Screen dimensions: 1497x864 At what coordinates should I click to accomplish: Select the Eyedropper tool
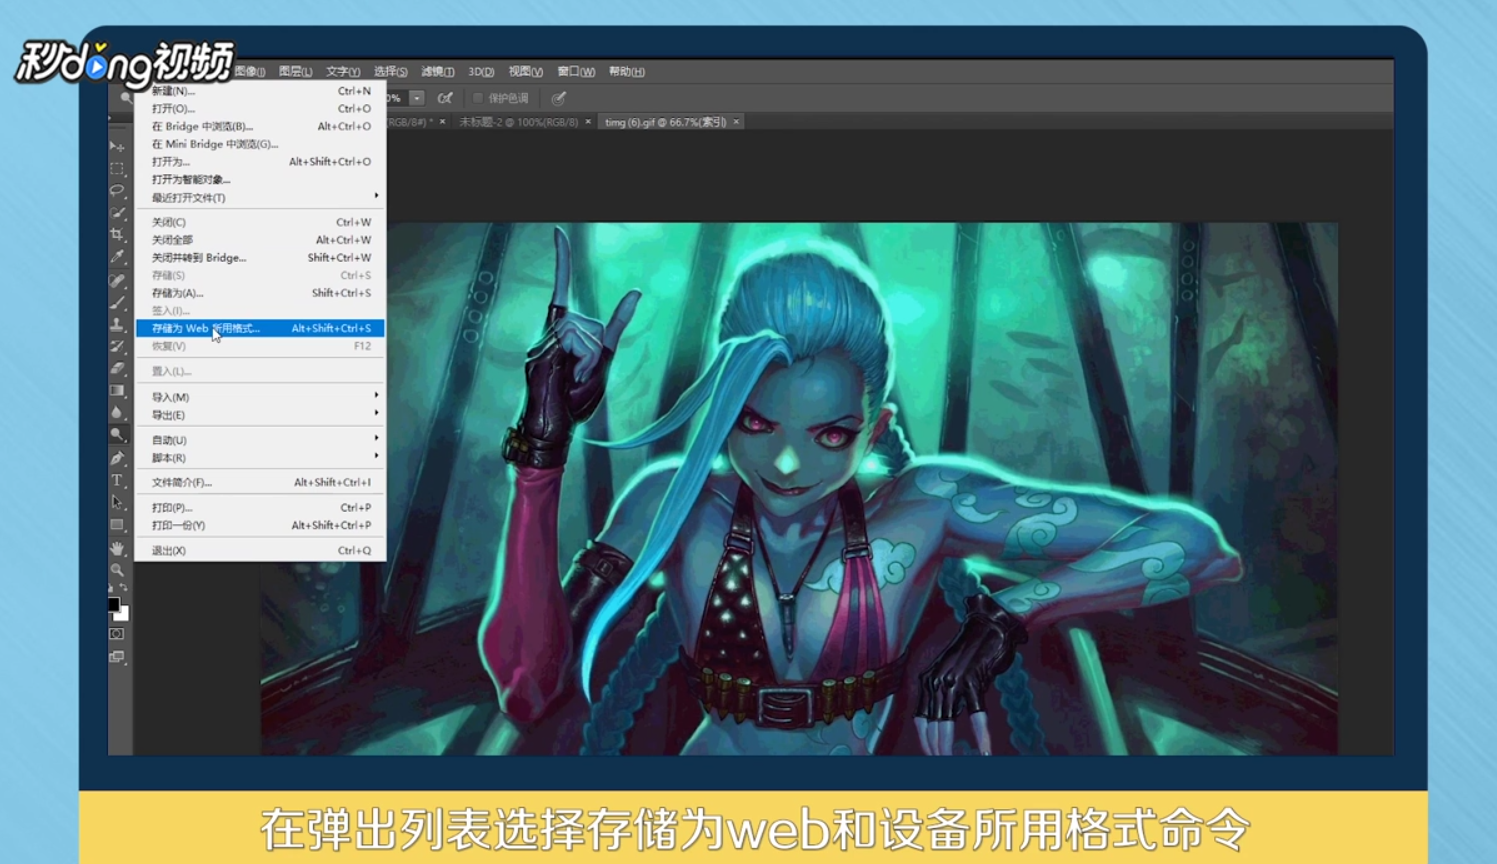[117, 257]
